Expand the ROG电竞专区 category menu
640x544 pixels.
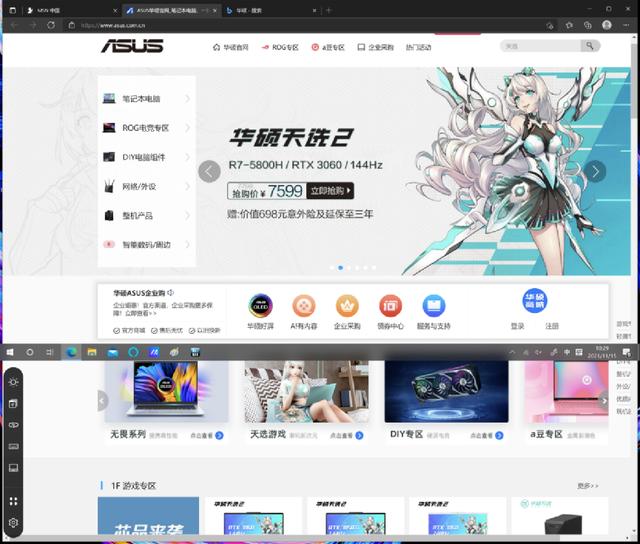(147, 128)
